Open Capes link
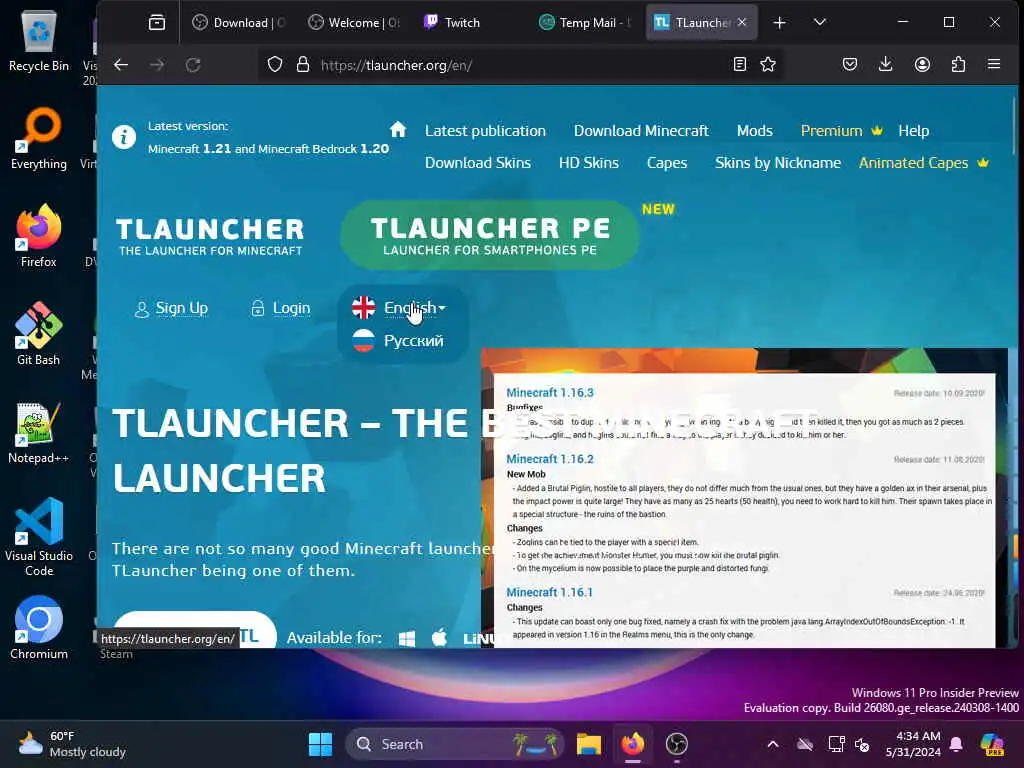This screenshot has width=1024, height=768. [x=666, y=163]
